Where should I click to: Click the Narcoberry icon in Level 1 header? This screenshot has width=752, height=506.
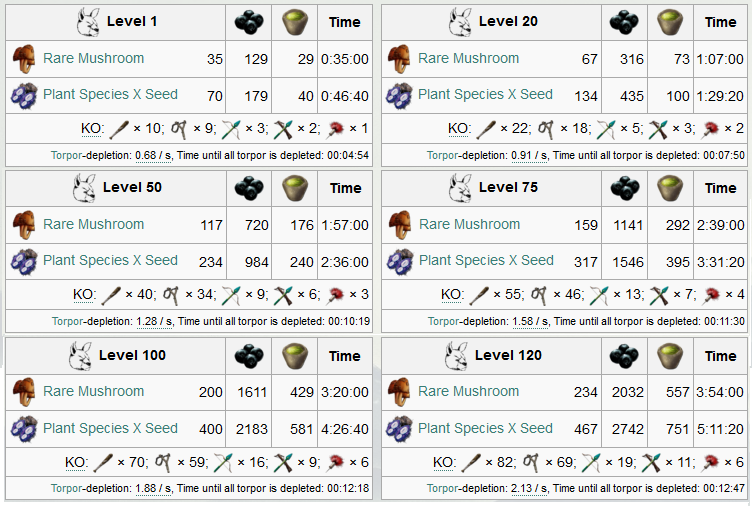(x=249, y=23)
